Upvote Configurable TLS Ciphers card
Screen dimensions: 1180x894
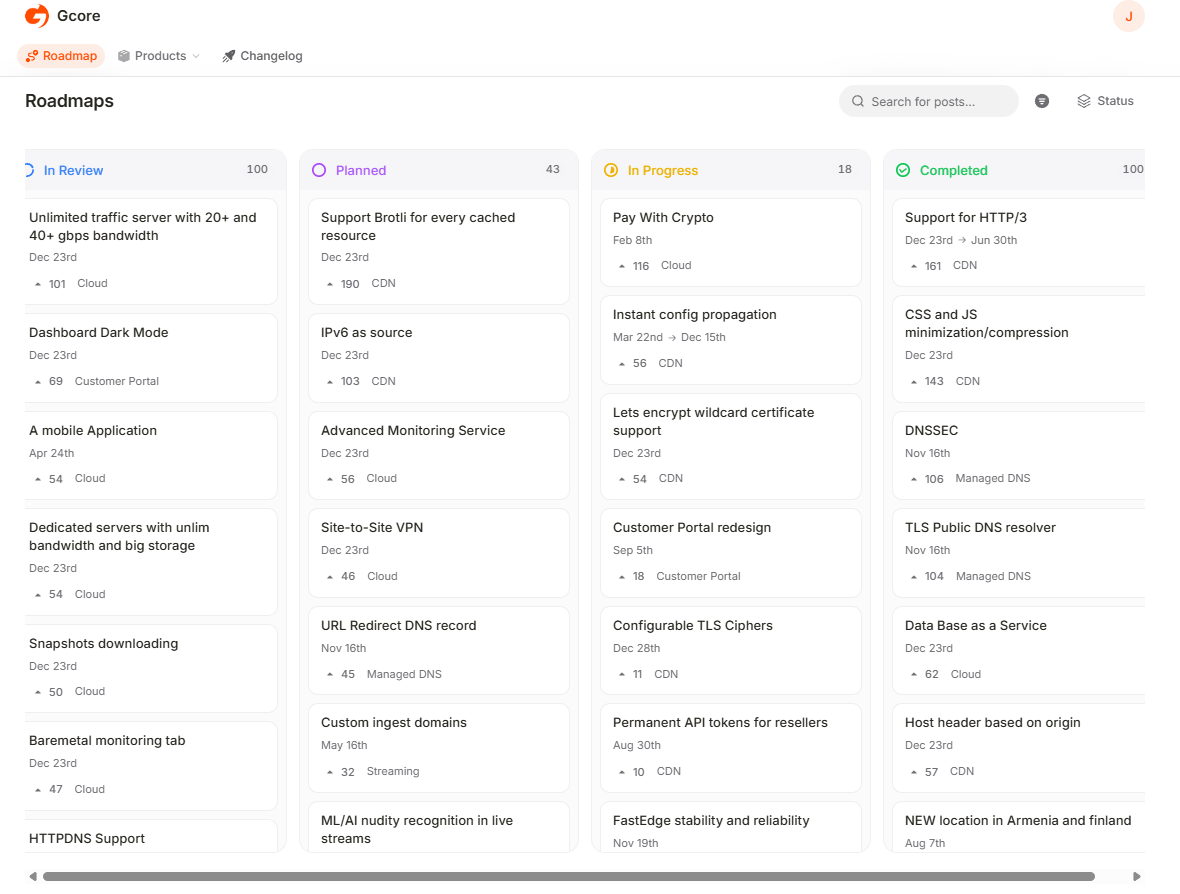pos(630,674)
